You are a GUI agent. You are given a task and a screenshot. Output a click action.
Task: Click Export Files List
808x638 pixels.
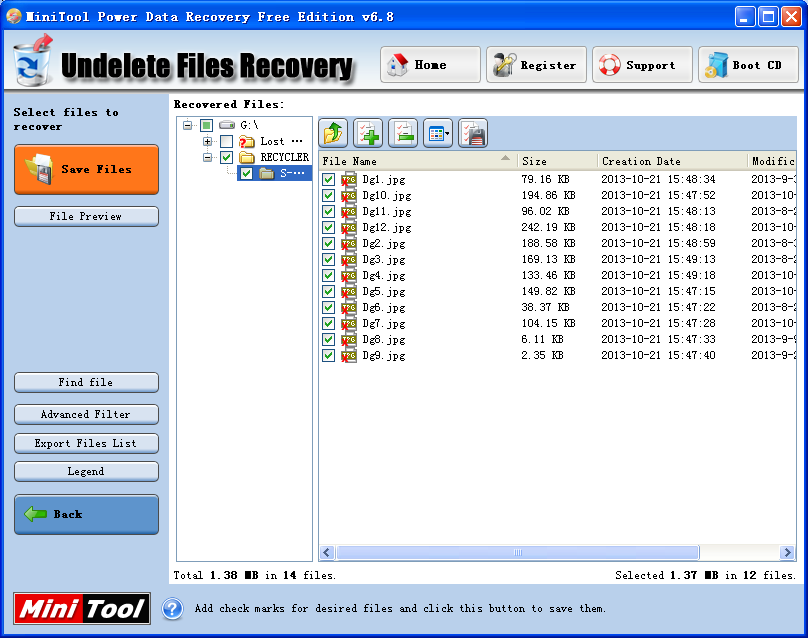click(86, 443)
